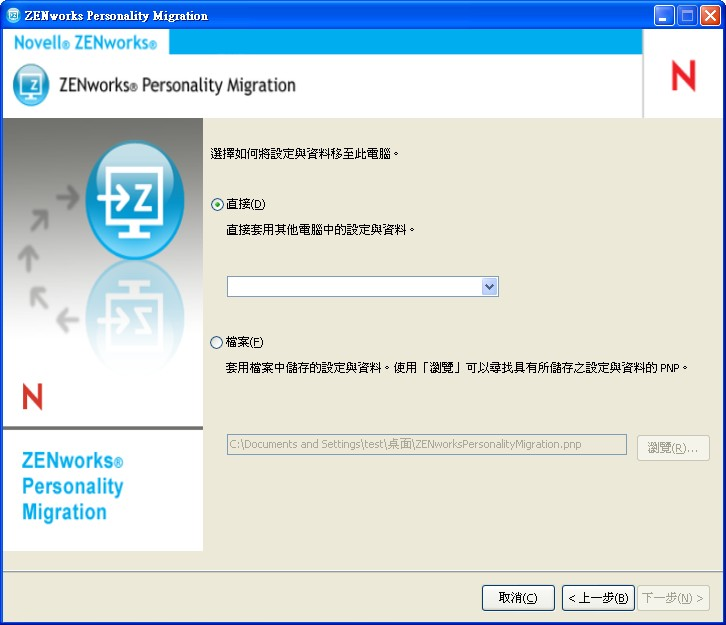Click the disabled 下一步(N) next button

tap(673, 598)
